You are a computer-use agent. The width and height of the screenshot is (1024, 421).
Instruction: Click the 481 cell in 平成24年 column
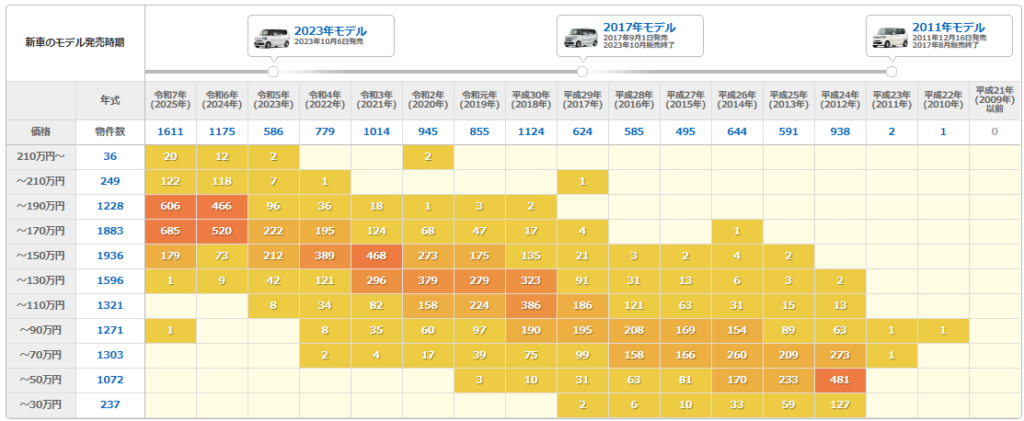coord(840,380)
